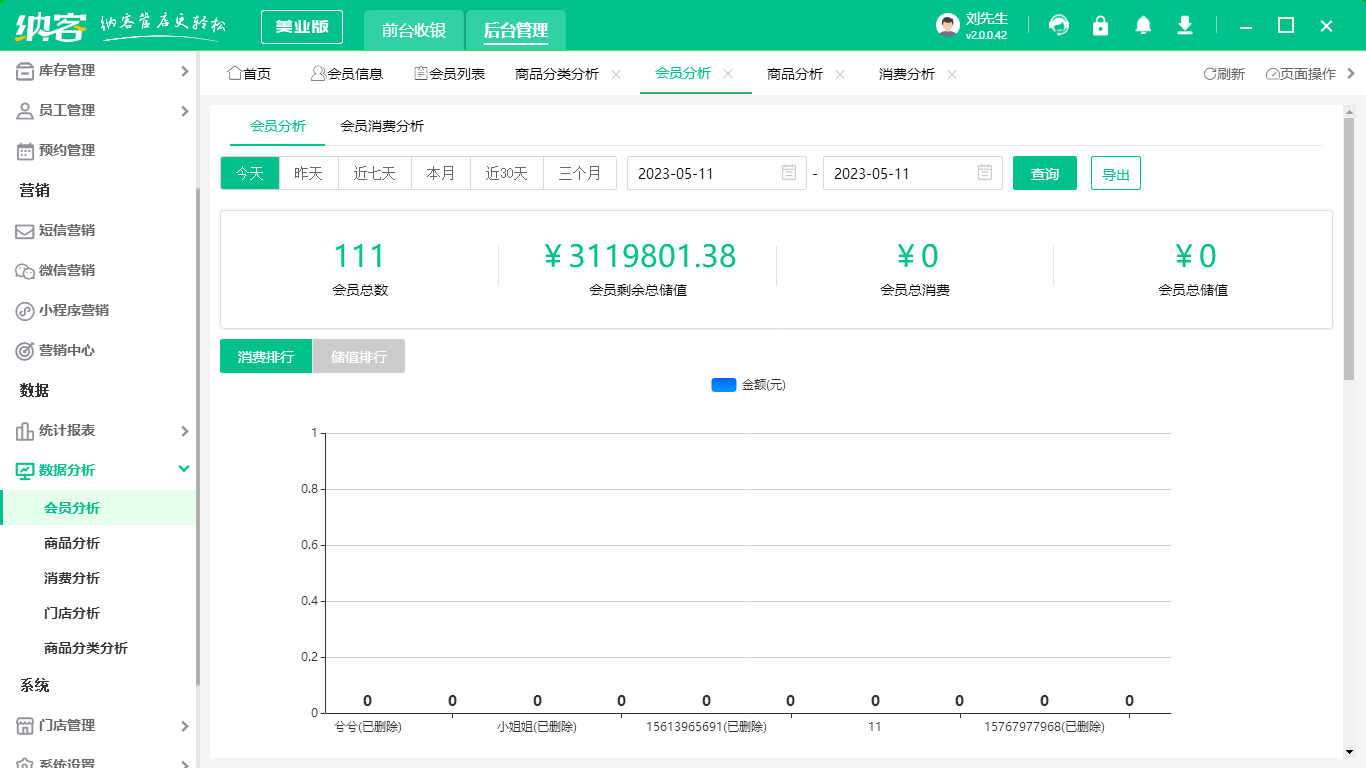
Task: Click the customer service headset icon
Action: [x=1059, y=26]
